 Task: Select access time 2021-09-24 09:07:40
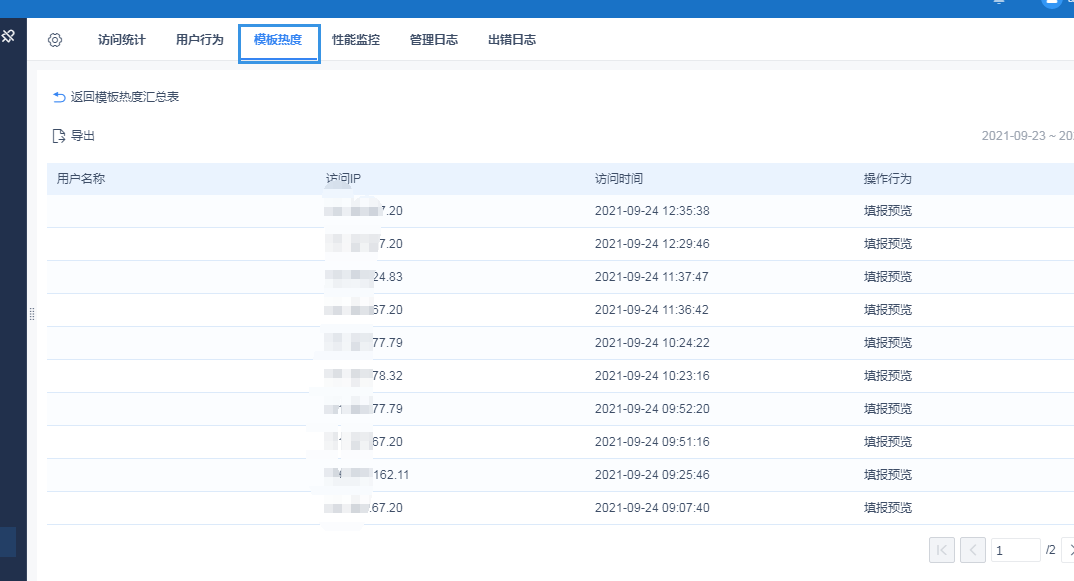click(x=652, y=508)
